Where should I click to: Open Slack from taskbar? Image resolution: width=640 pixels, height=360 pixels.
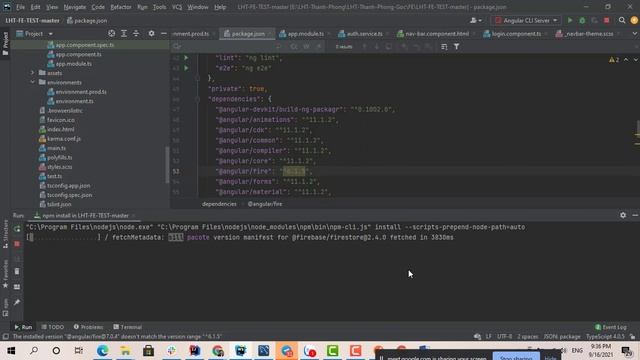[x=171, y=351]
